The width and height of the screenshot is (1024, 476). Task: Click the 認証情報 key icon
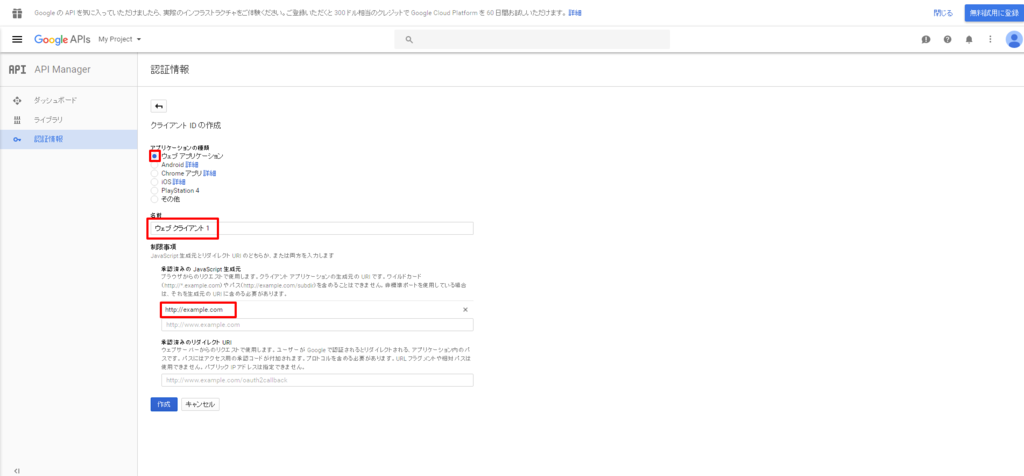tap(18, 140)
